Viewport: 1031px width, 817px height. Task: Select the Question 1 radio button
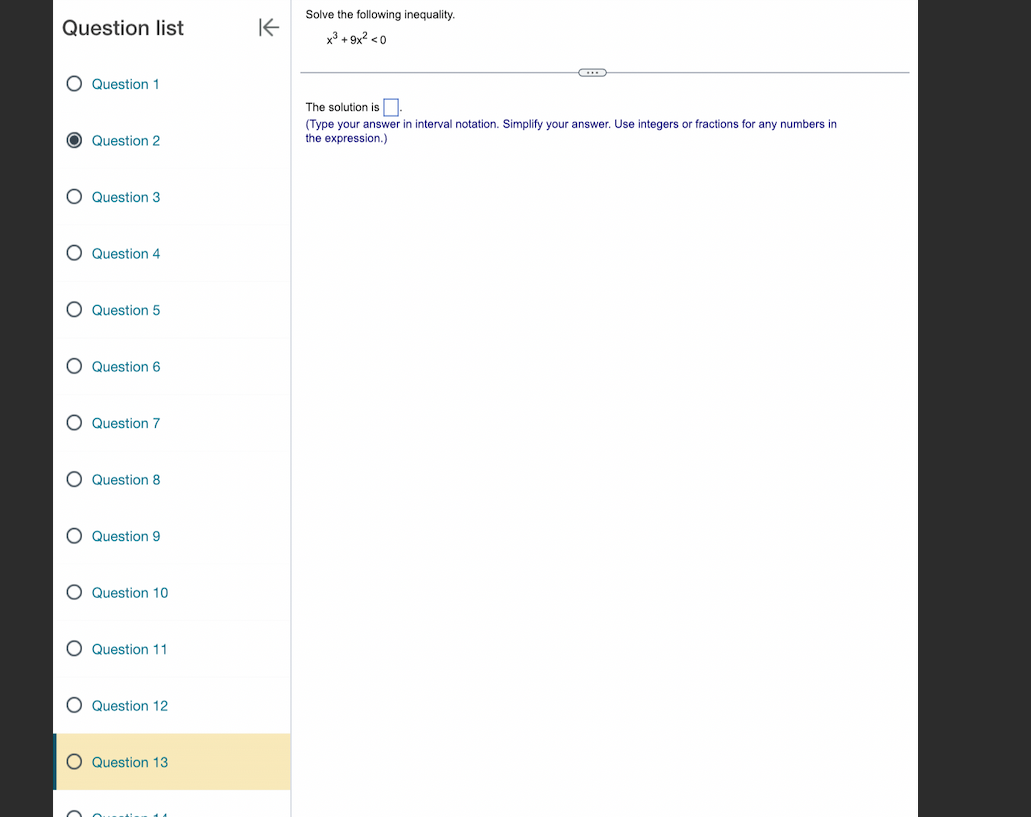(x=74, y=83)
